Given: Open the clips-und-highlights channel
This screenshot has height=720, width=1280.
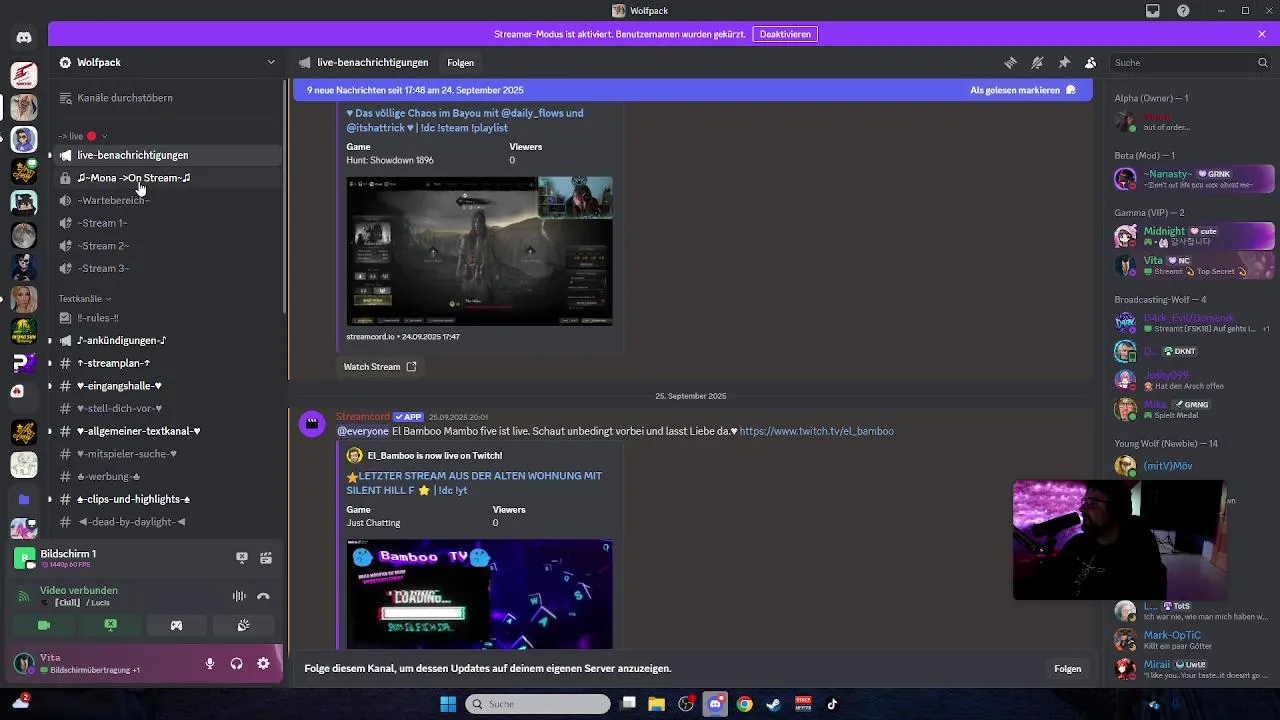Looking at the screenshot, I should (167, 499).
